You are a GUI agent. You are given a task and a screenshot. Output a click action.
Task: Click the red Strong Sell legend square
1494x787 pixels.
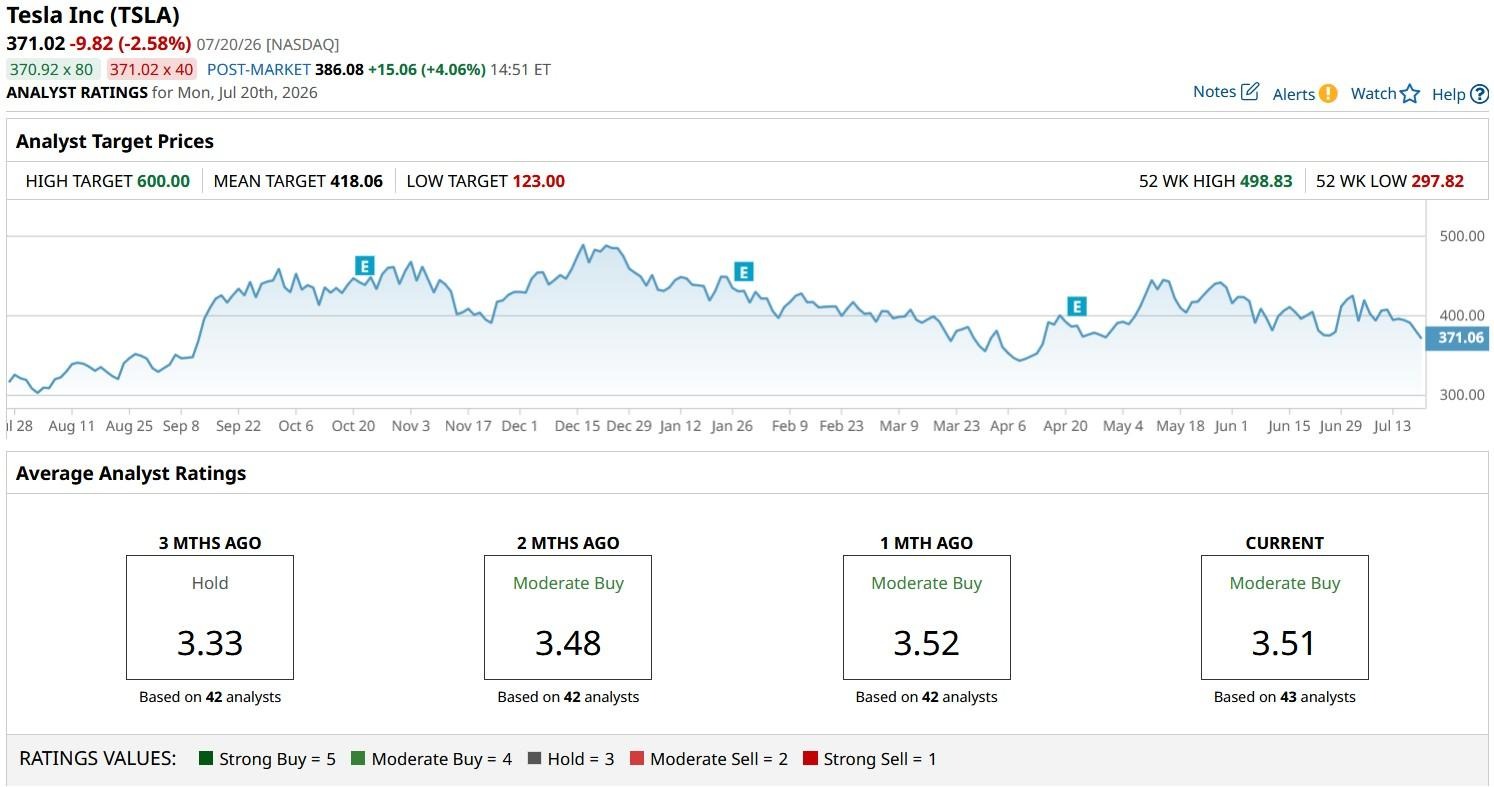(810, 759)
